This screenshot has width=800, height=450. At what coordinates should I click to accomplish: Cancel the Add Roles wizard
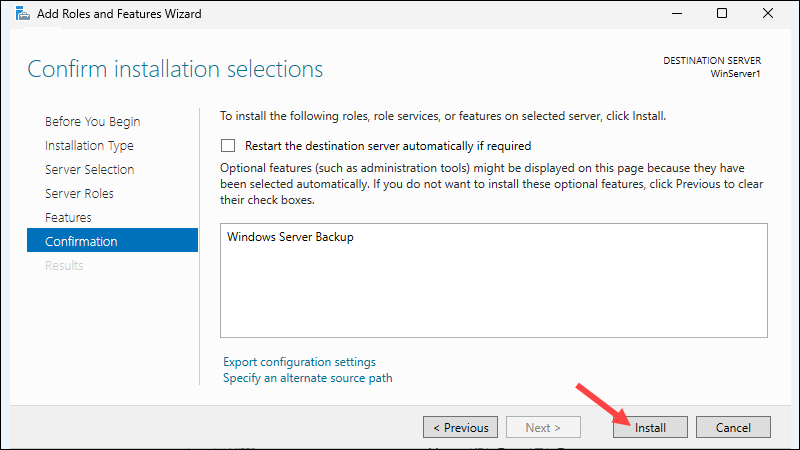click(x=733, y=428)
